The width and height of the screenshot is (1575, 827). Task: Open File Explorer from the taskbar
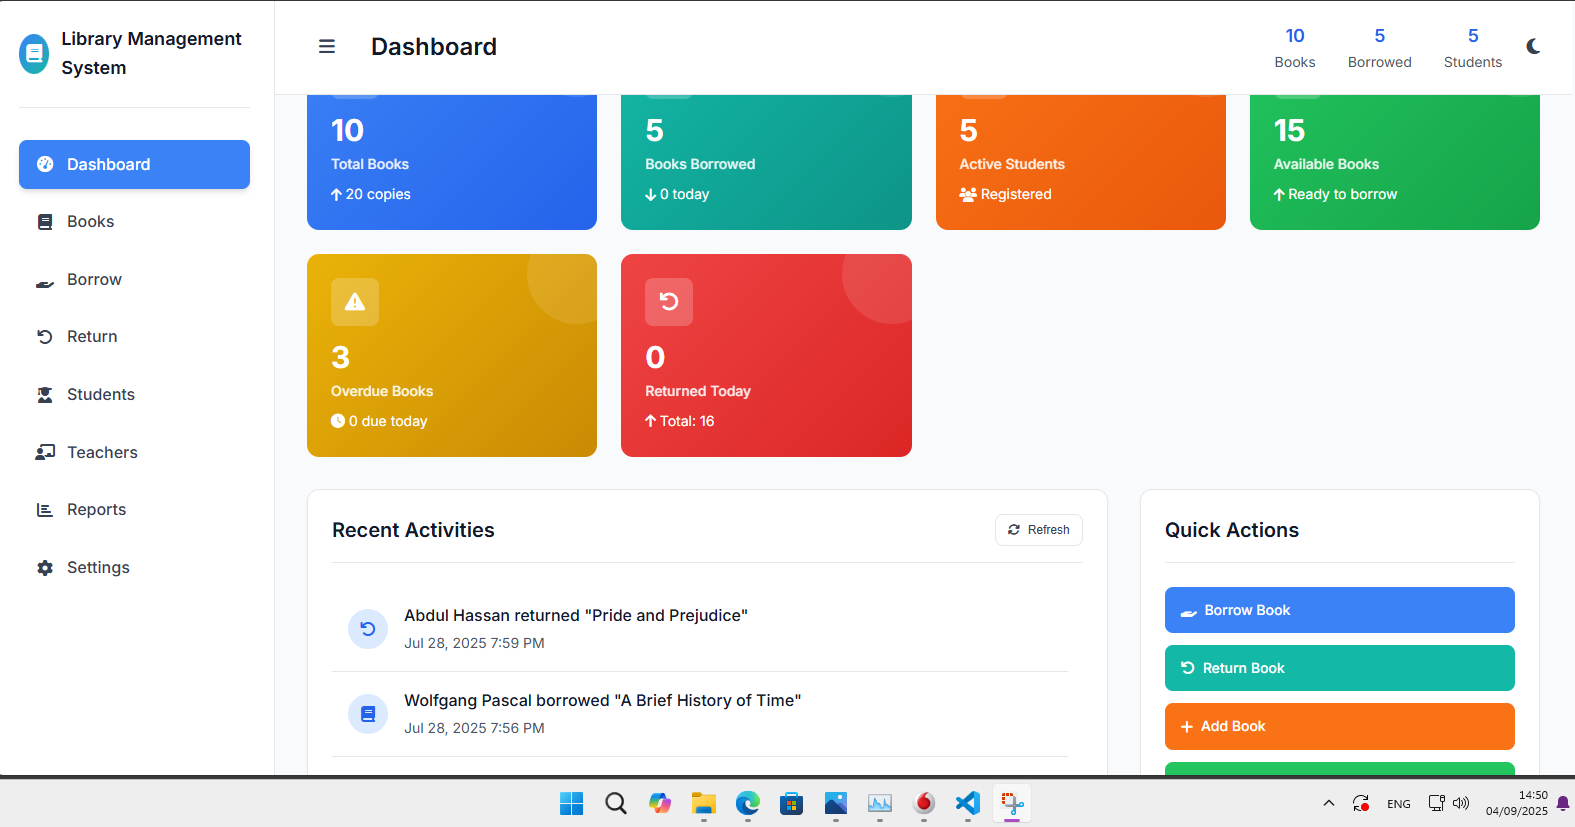click(x=704, y=804)
